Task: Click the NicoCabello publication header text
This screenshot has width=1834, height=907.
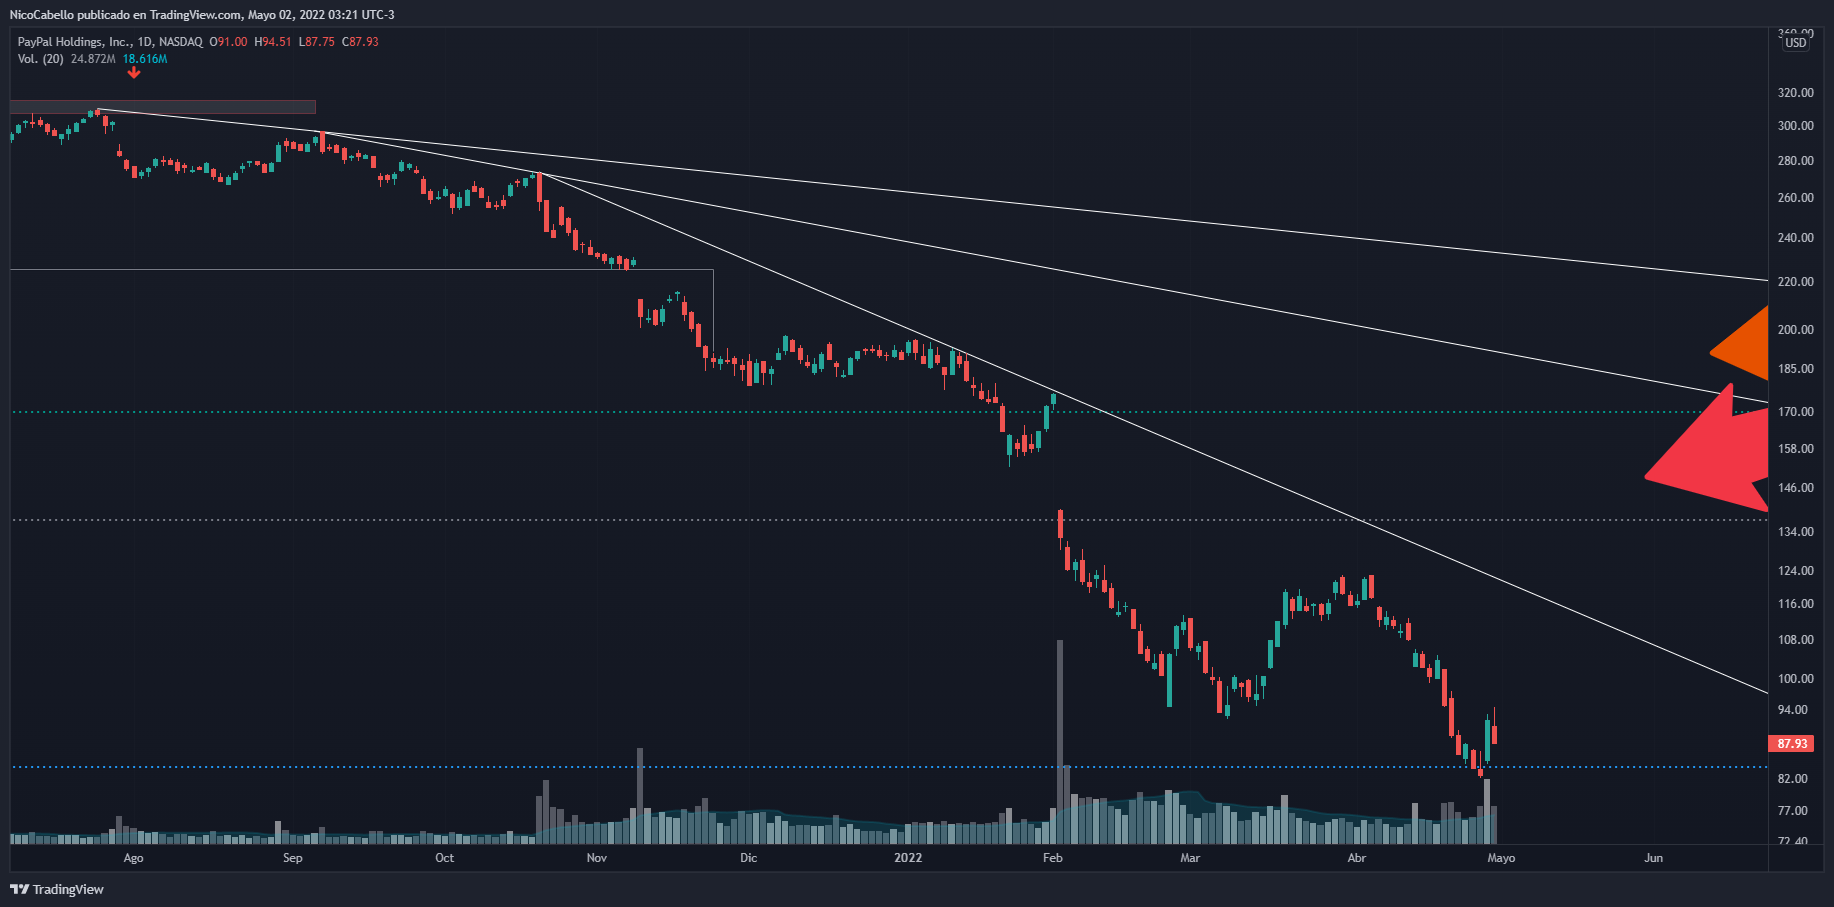Action: [x=202, y=14]
